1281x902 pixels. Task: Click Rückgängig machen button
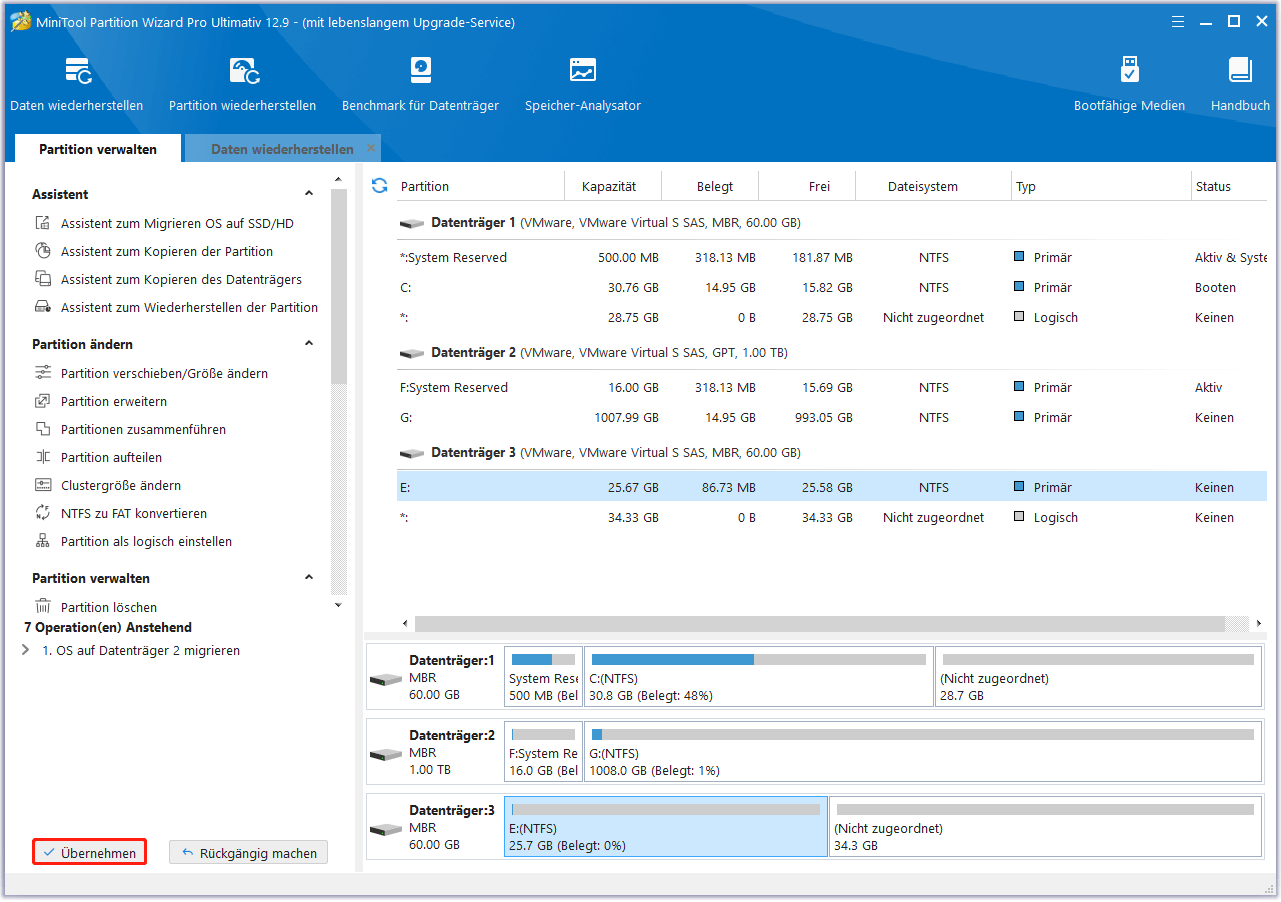click(249, 853)
